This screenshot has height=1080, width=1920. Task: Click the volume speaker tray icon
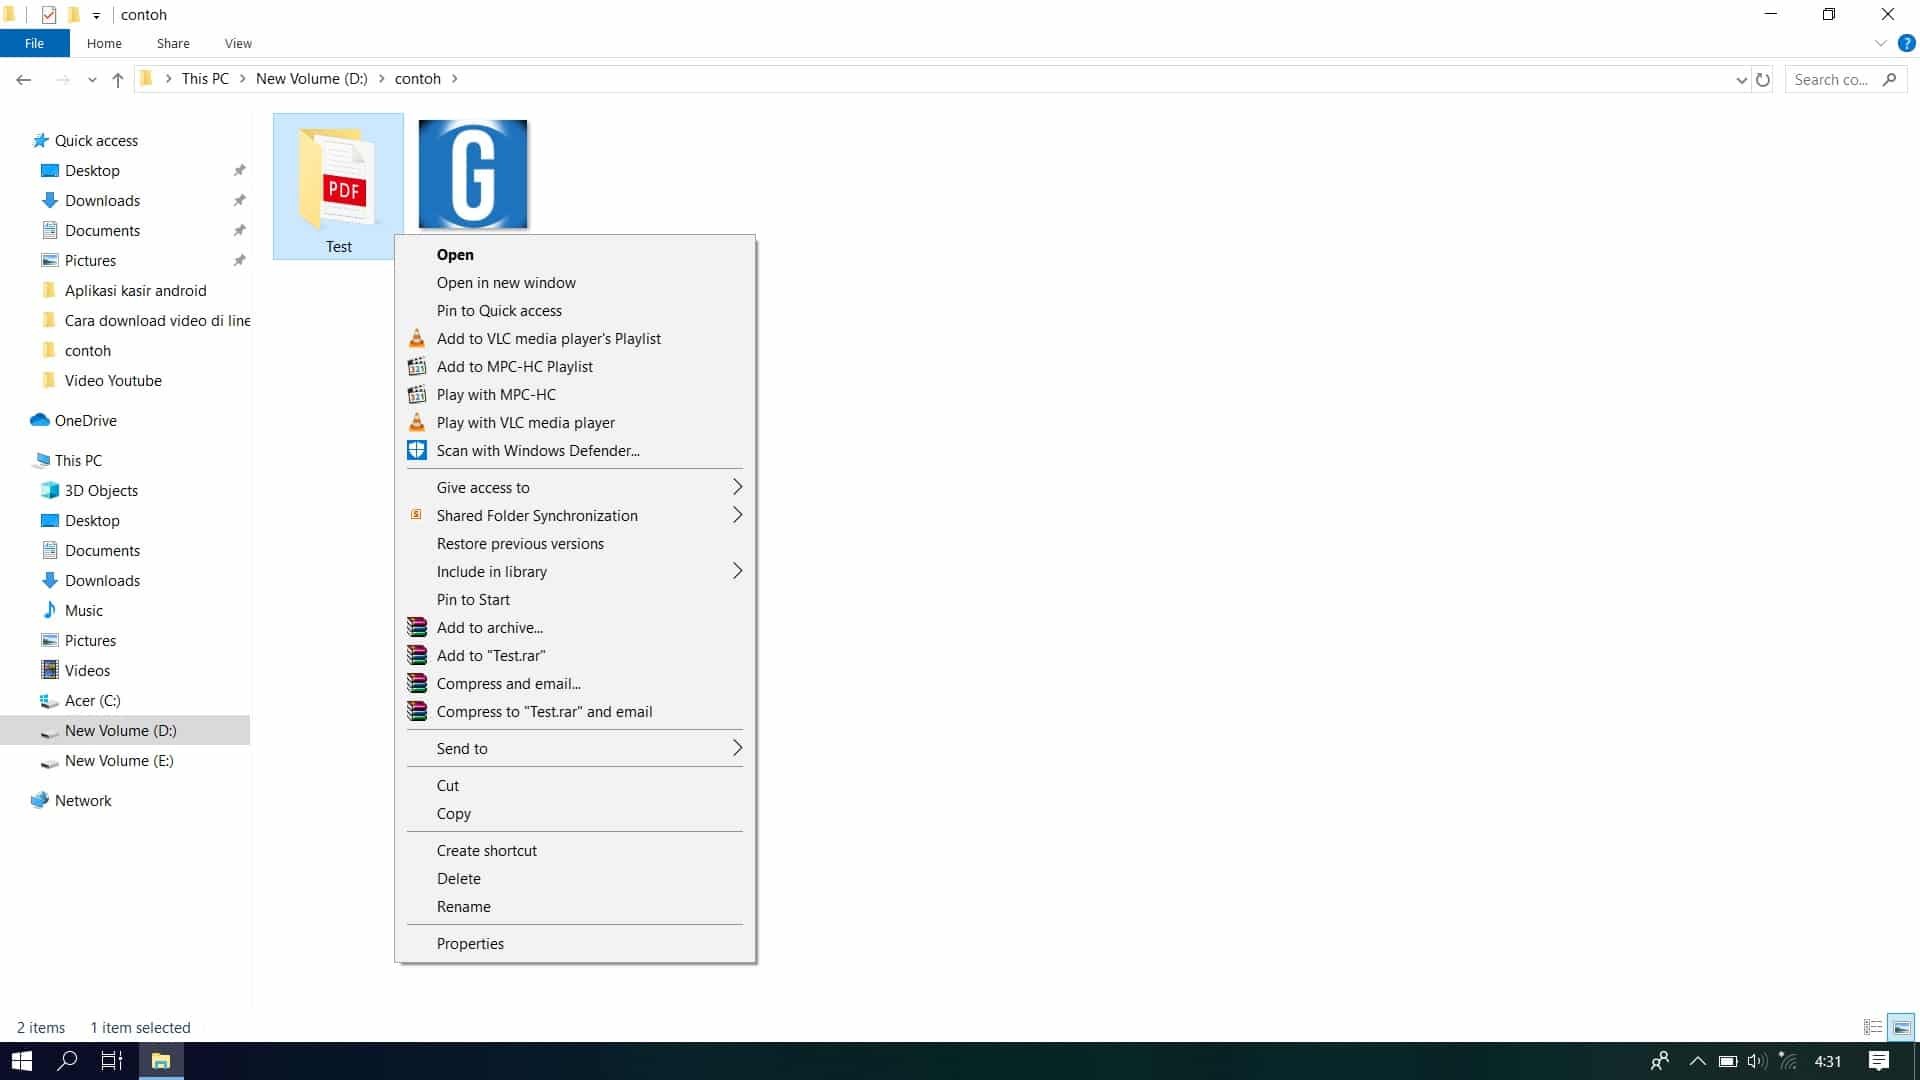click(1756, 1061)
